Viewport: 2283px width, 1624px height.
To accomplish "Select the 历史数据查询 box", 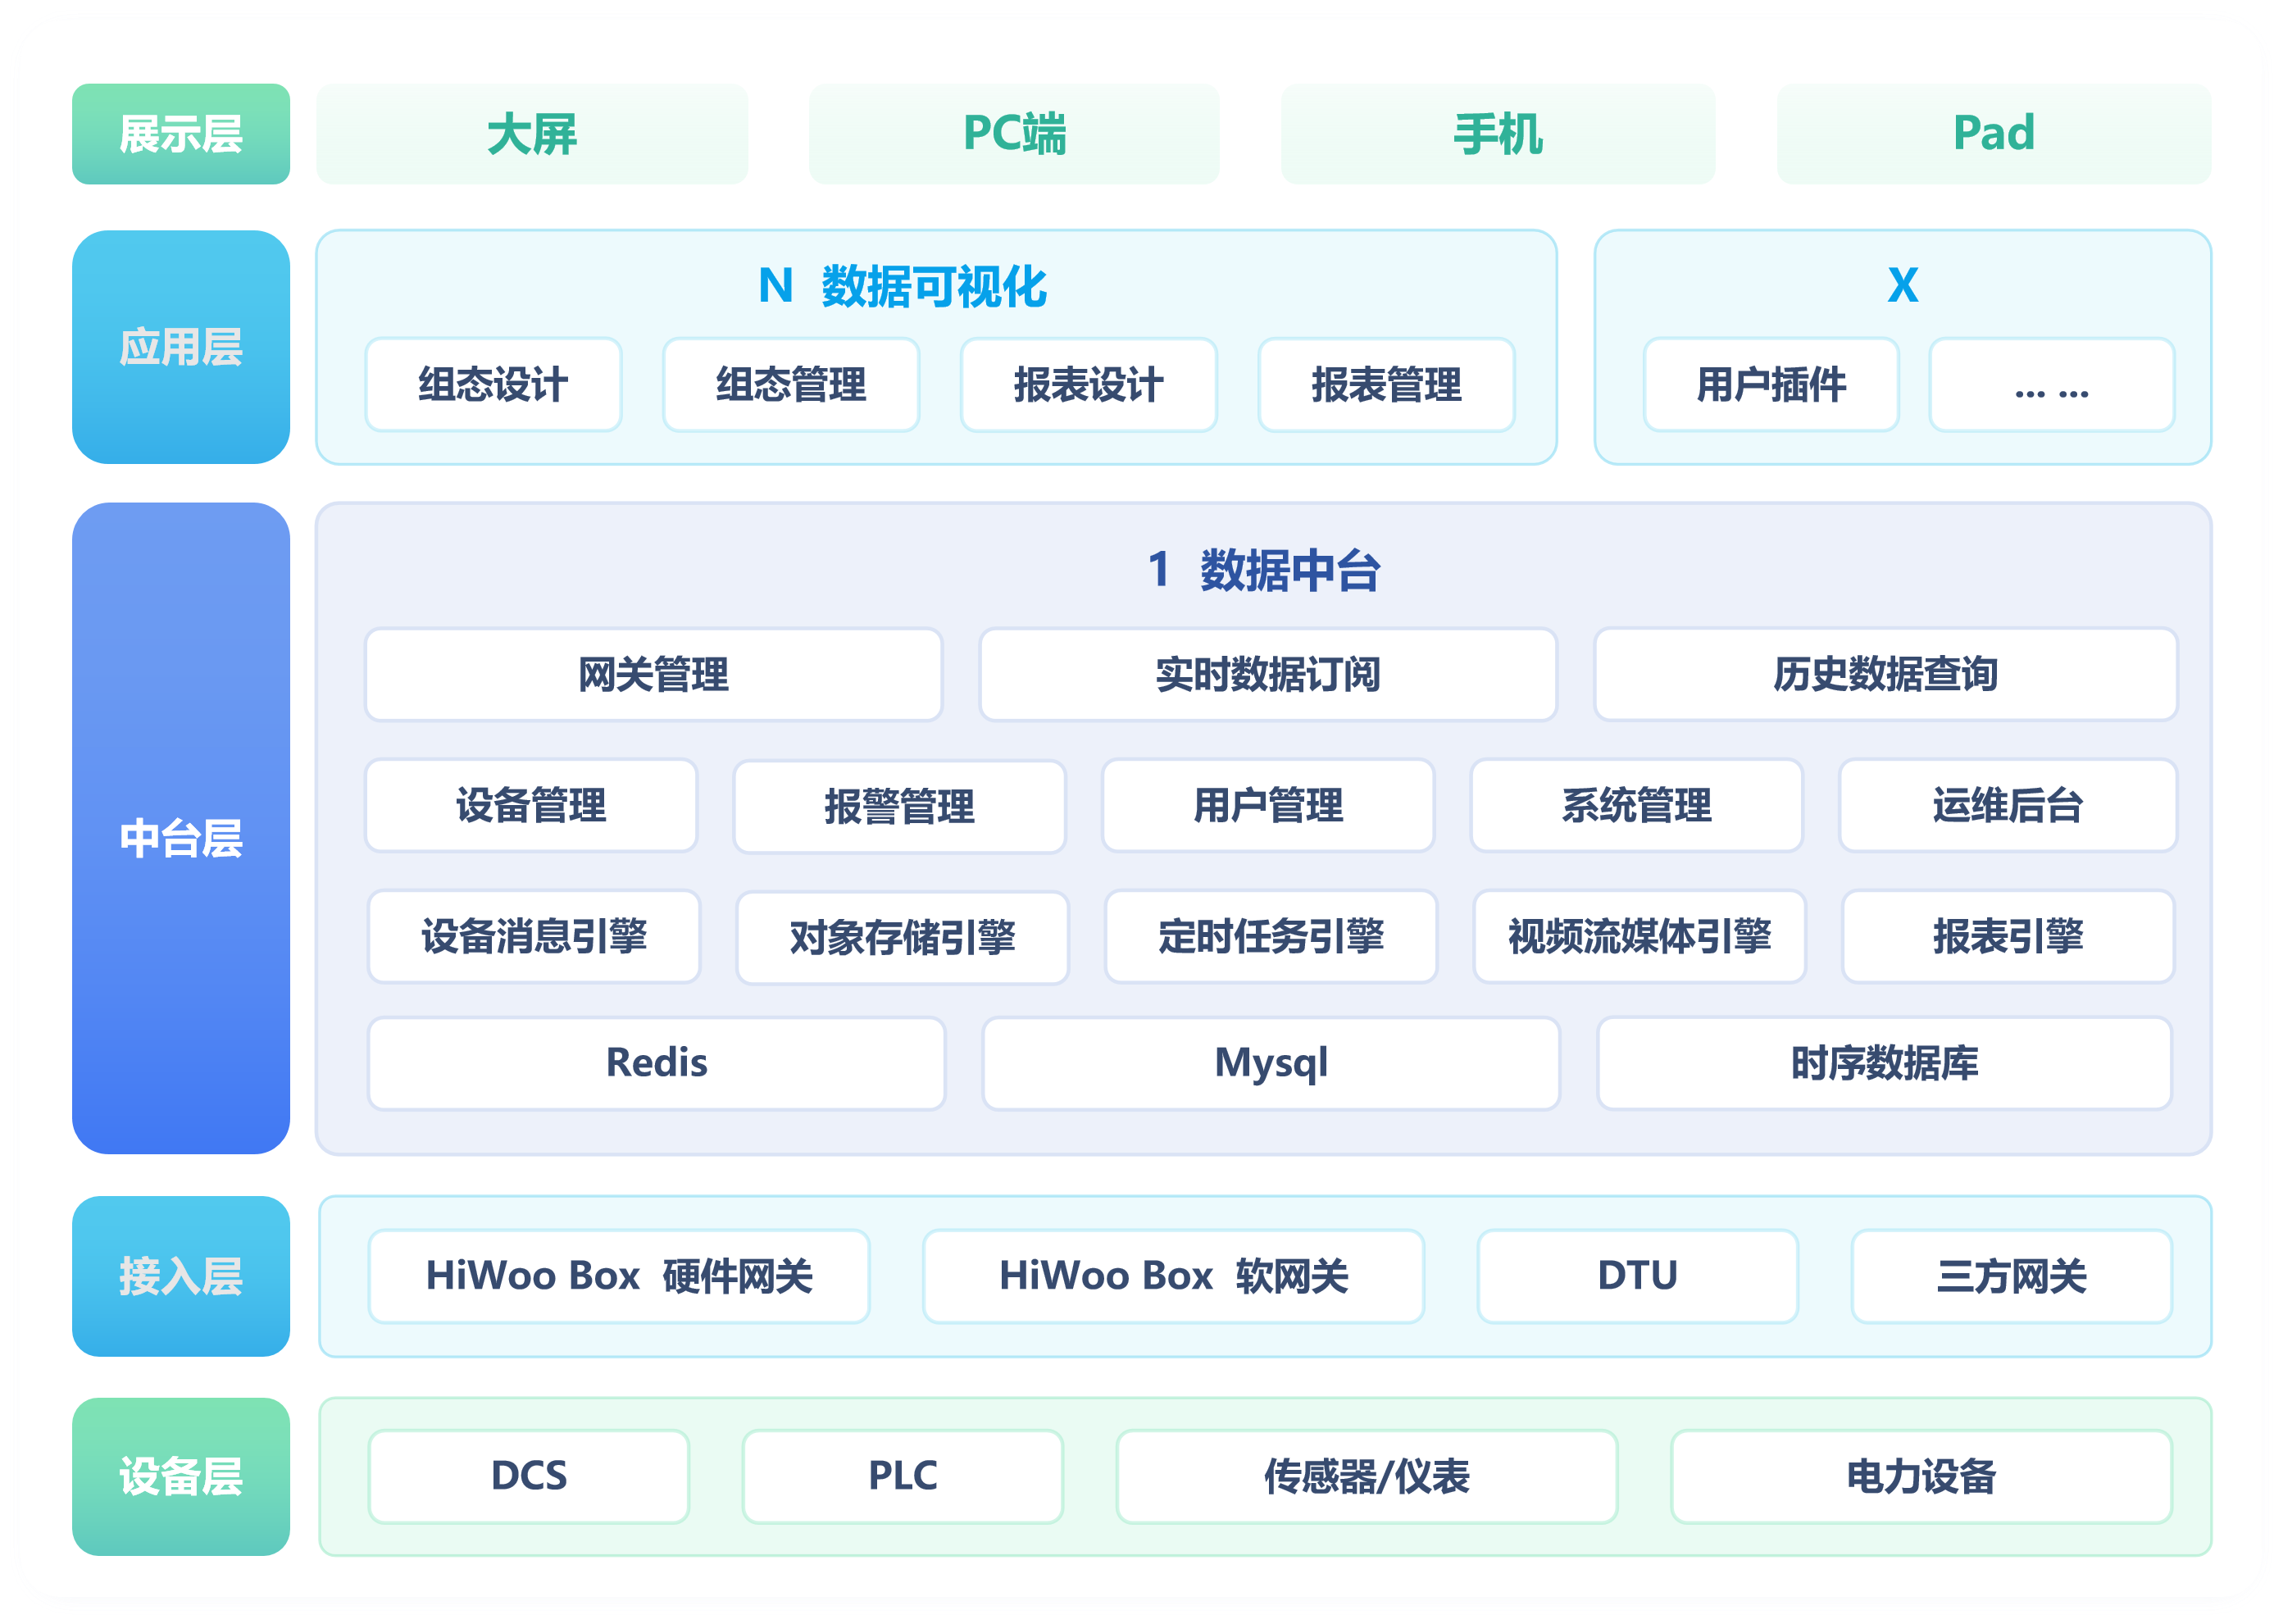I will coord(1885,674).
